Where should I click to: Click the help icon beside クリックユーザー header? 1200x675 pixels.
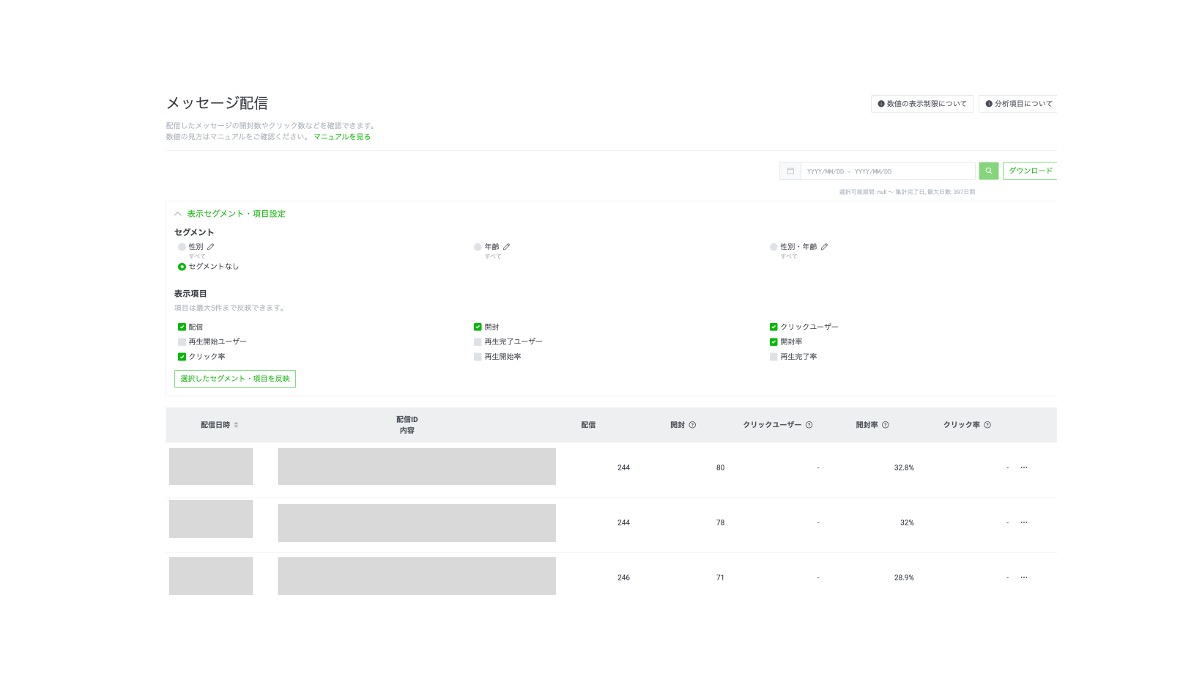(809, 425)
